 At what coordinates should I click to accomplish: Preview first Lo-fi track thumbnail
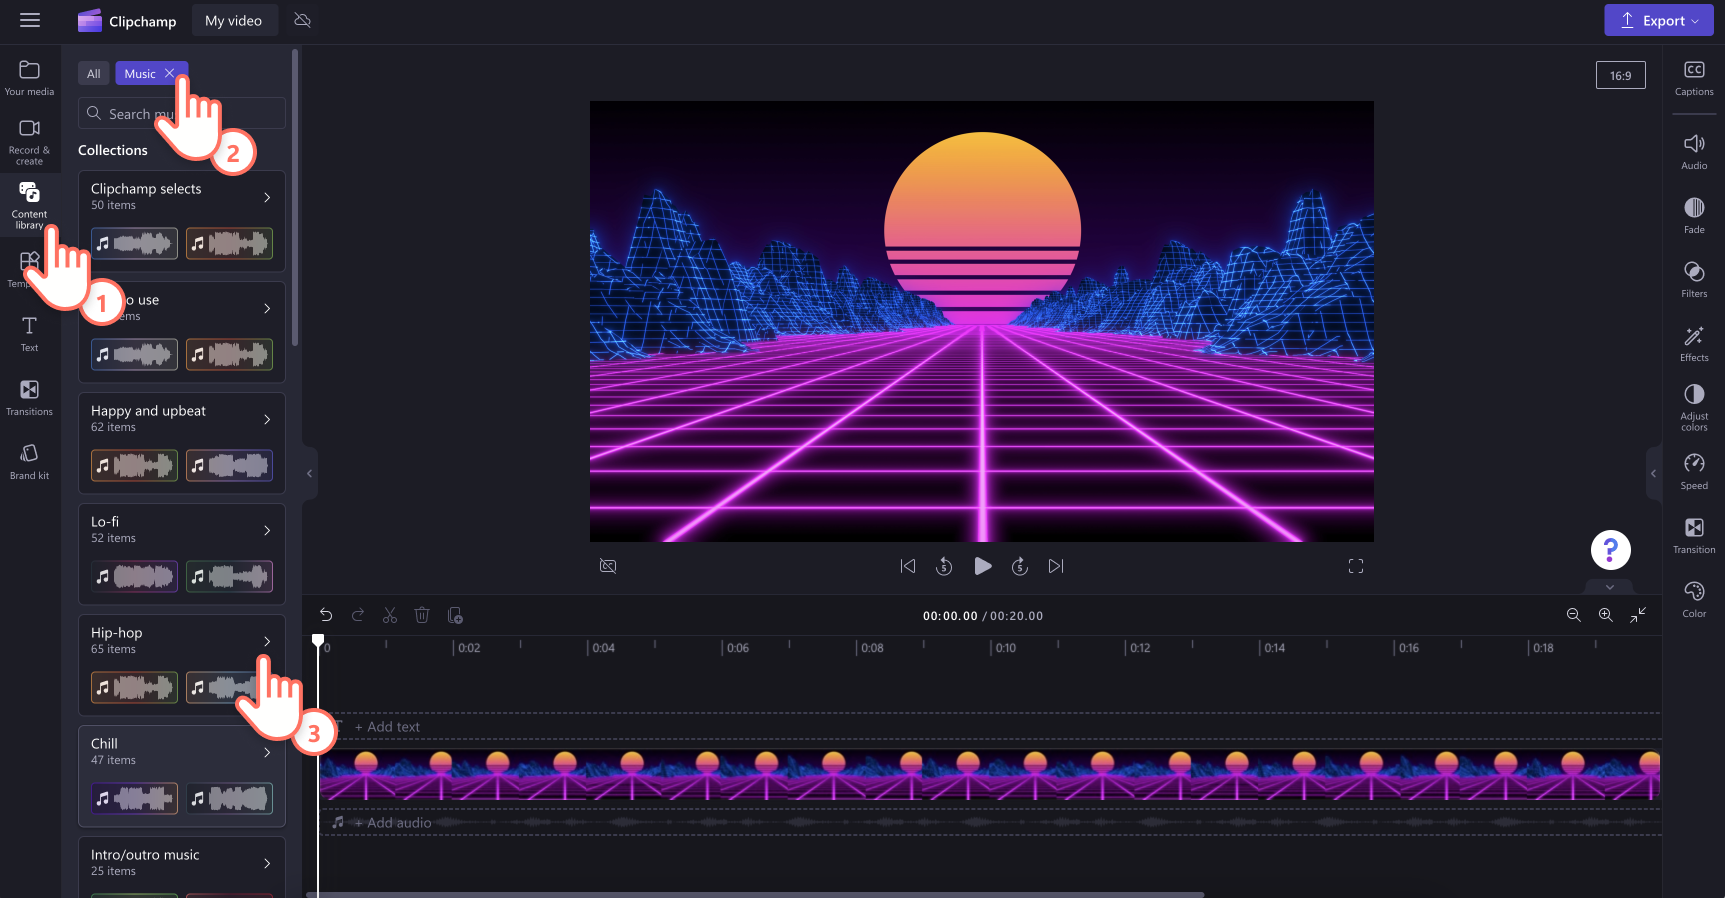134,576
